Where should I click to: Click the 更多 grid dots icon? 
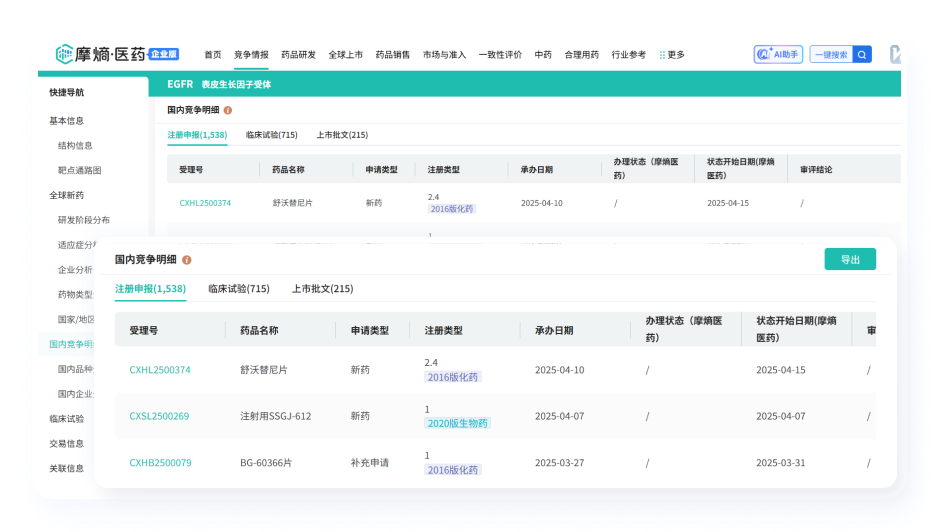click(662, 55)
